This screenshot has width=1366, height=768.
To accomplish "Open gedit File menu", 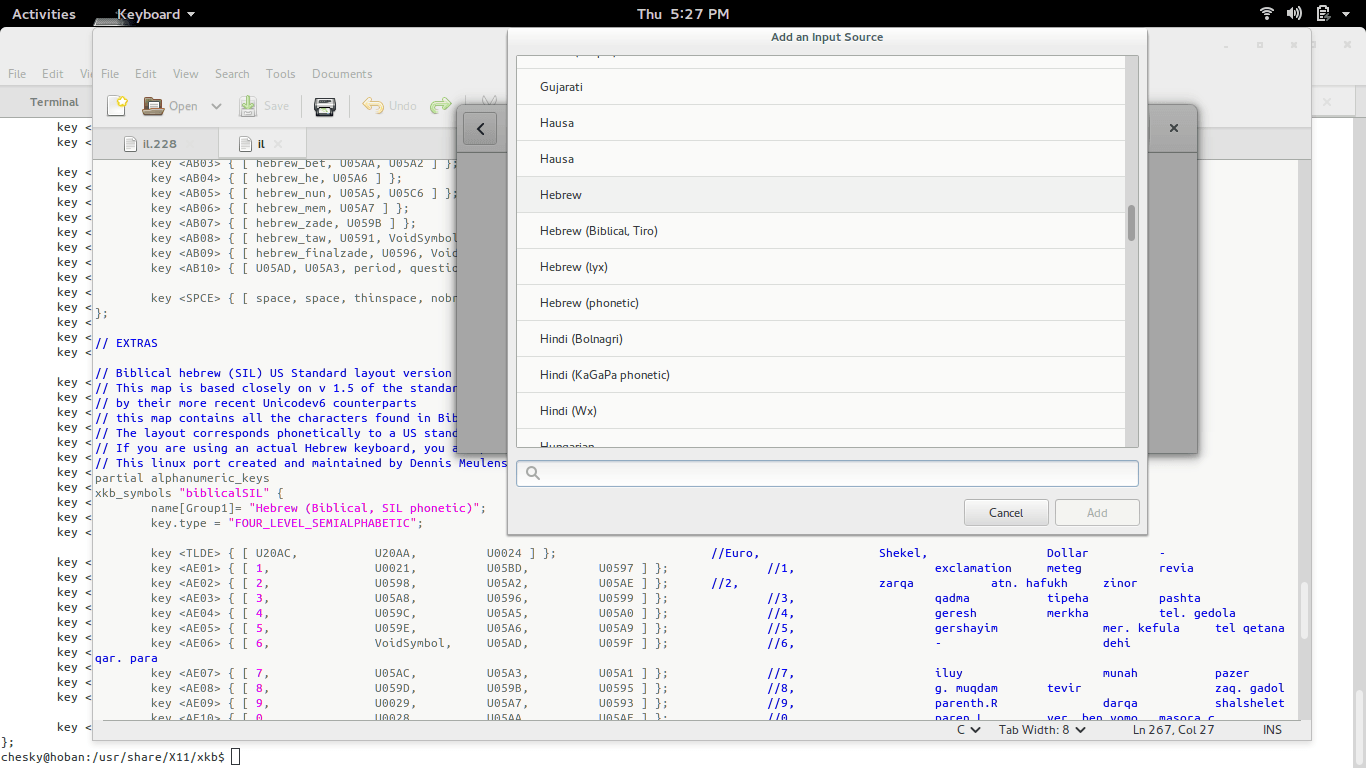I will tap(110, 74).
